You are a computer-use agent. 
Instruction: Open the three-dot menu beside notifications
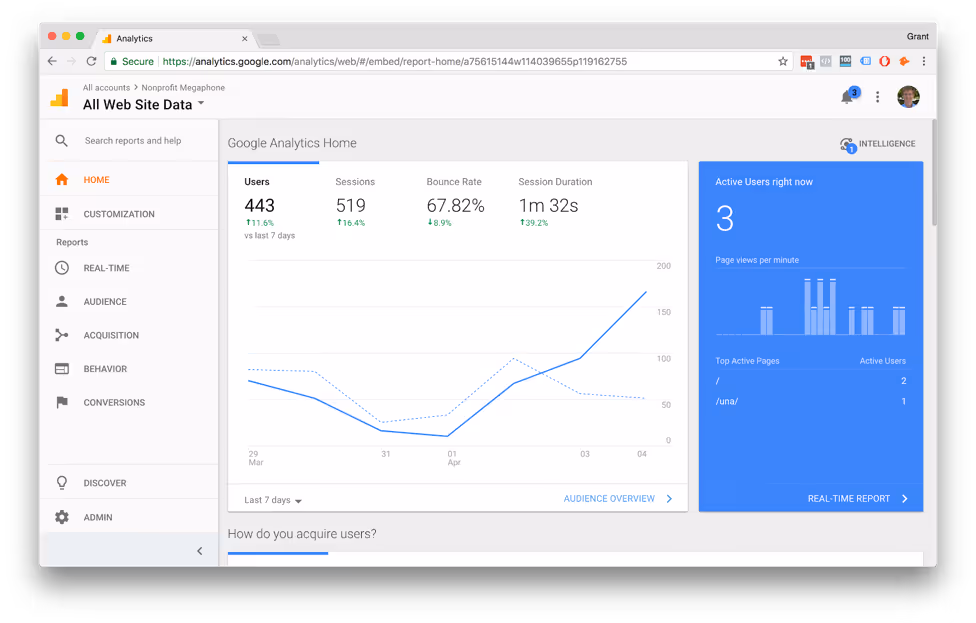pos(878,97)
